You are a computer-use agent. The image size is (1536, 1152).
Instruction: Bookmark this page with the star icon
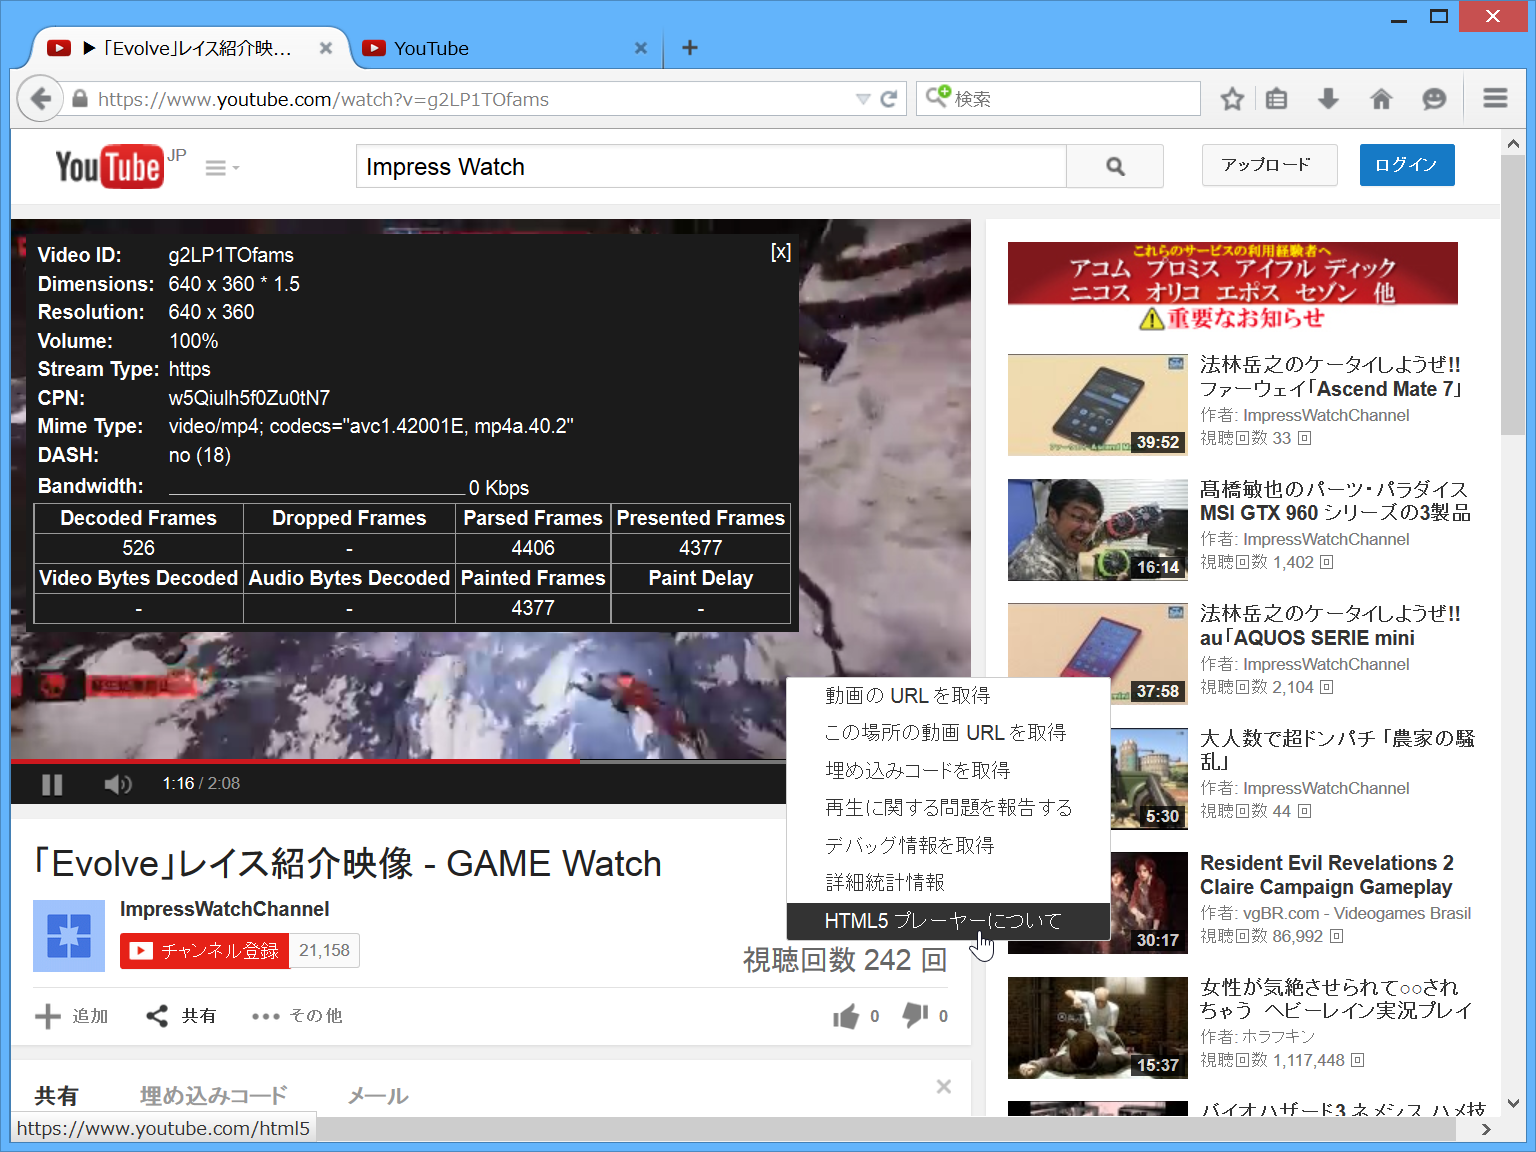point(1231,98)
